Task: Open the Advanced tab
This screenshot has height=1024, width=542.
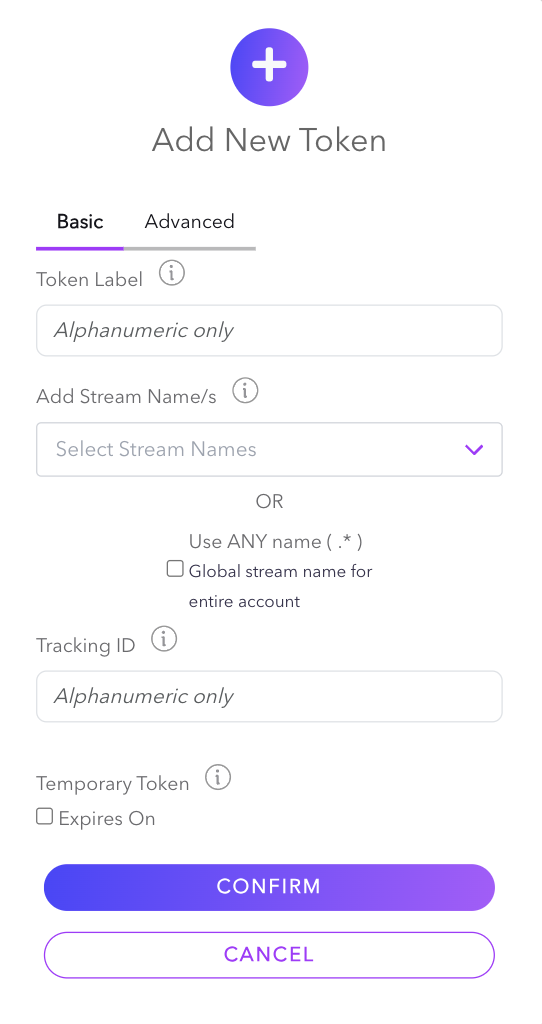Action: [x=189, y=222]
